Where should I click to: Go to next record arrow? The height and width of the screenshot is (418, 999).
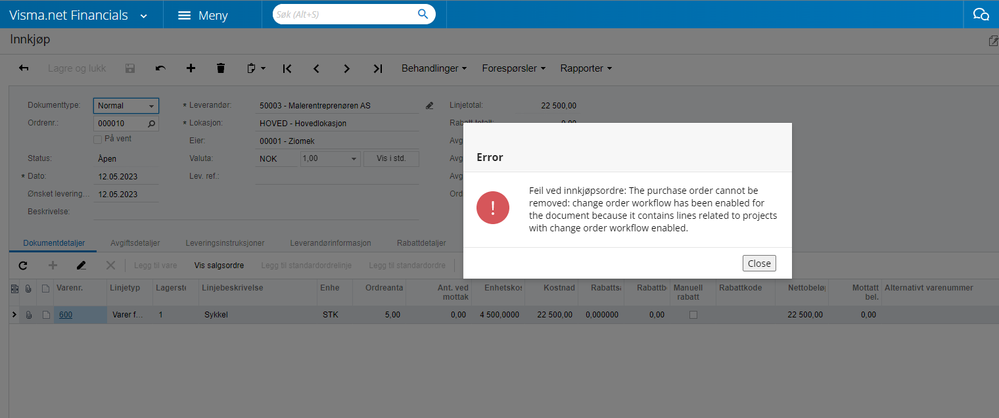click(x=347, y=68)
